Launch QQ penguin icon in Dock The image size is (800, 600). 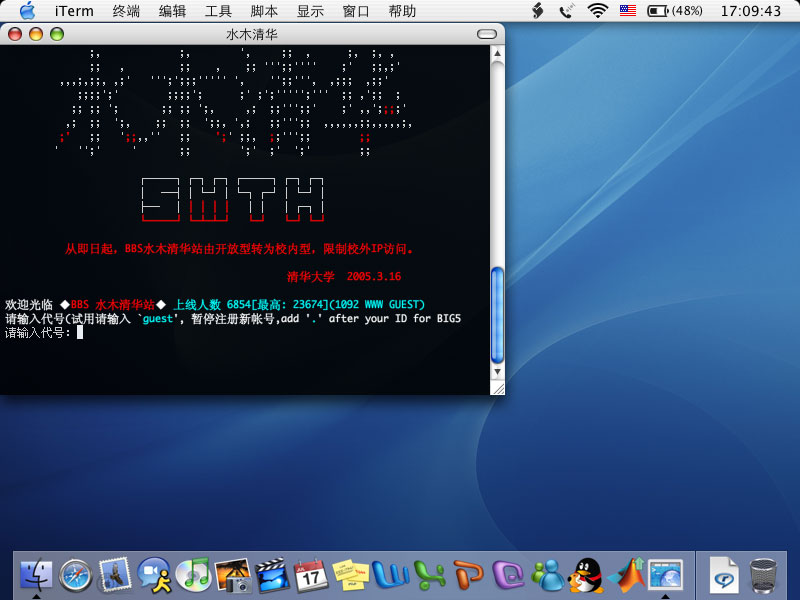587,576
